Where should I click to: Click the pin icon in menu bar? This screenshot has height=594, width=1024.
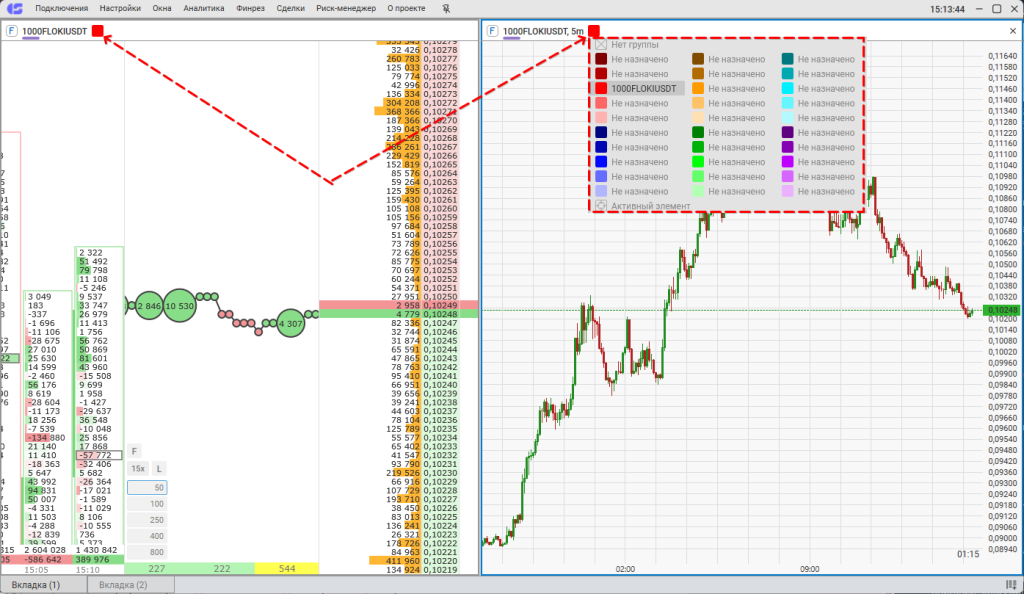[445, 8]
